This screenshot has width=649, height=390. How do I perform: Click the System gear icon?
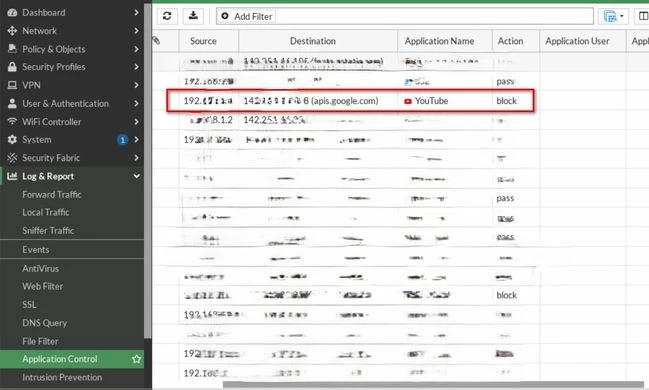12,140
